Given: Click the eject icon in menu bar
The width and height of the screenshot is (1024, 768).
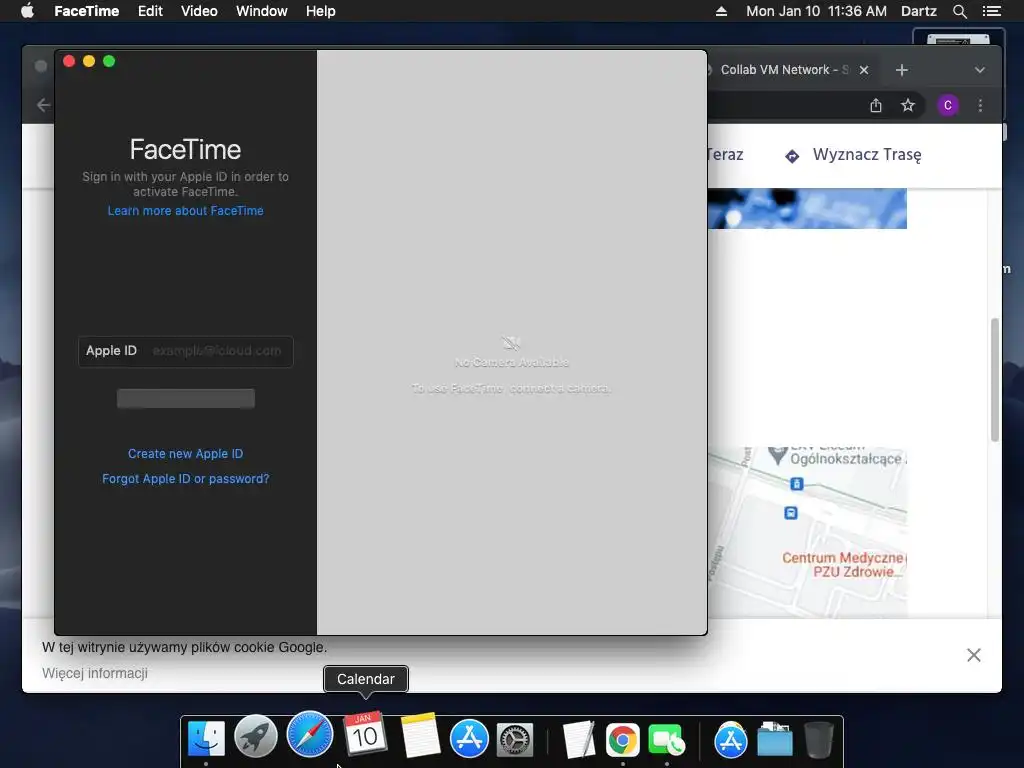Looking at the screenshot, I should click(x=721, y=11).
